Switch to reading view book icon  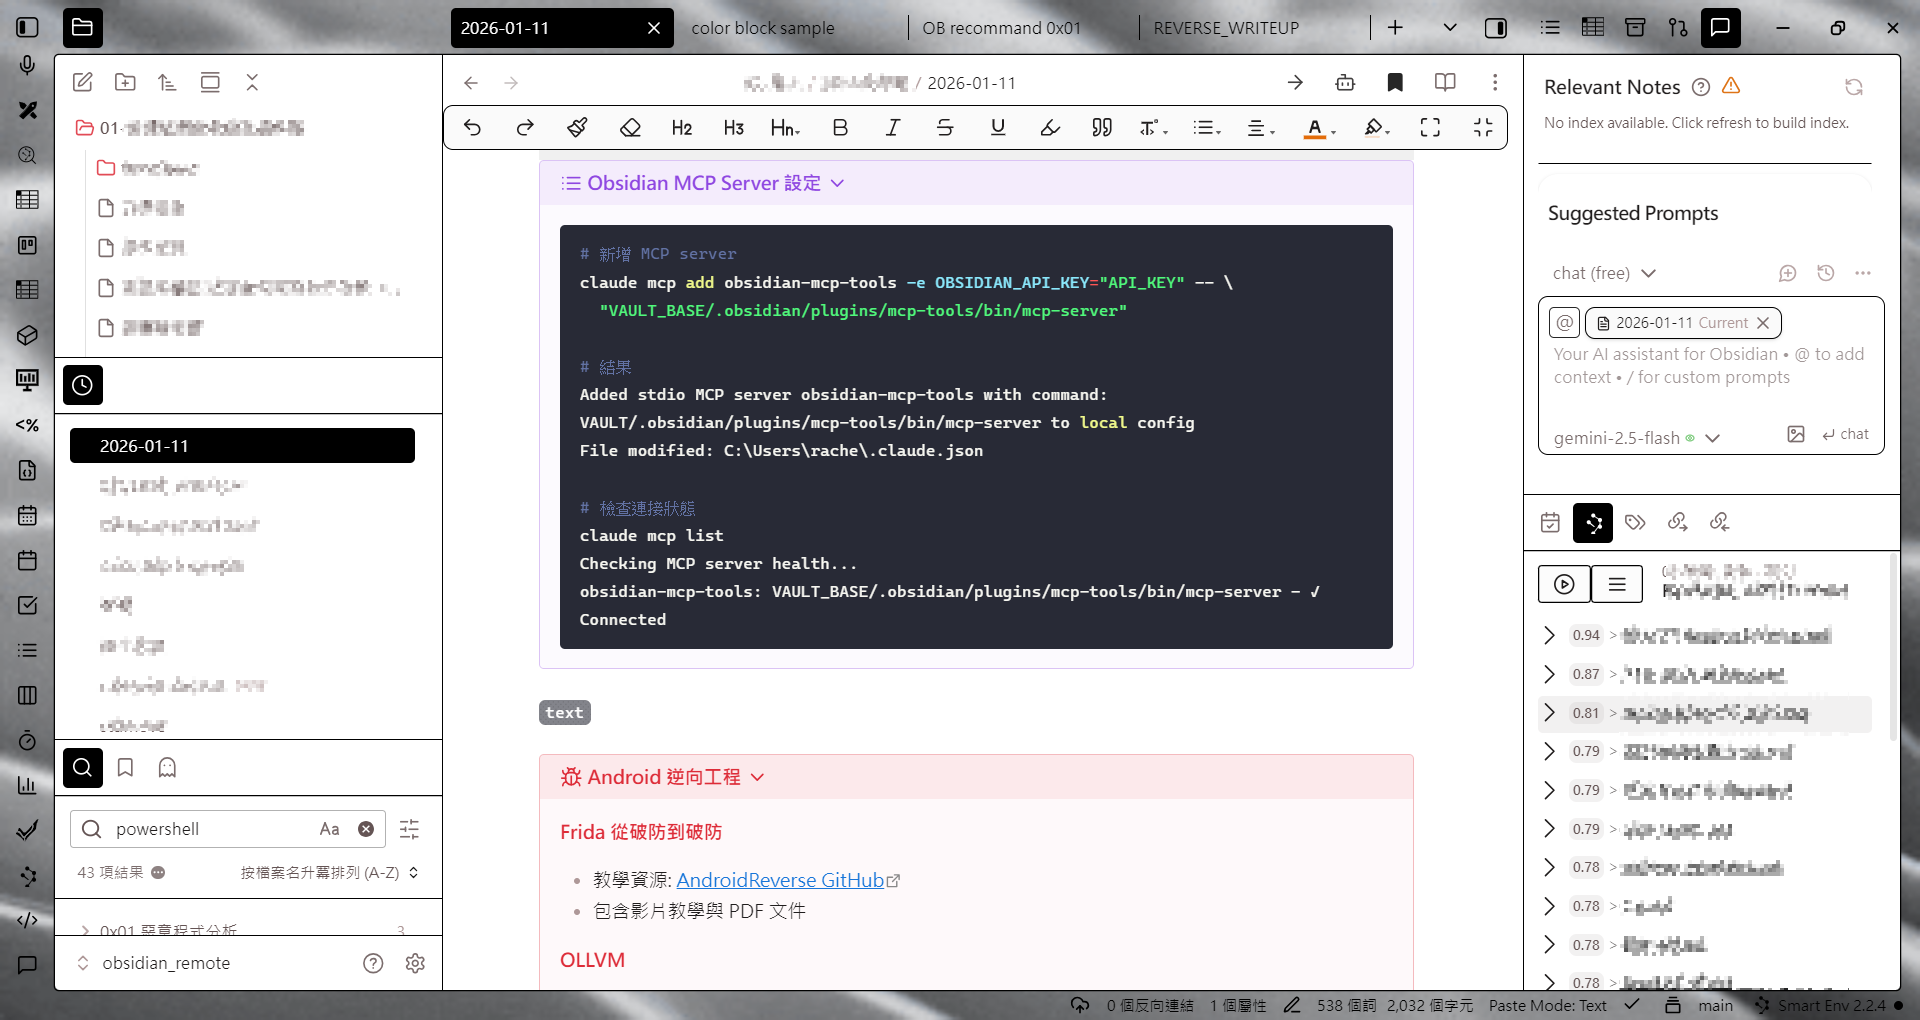[1445, 83]
